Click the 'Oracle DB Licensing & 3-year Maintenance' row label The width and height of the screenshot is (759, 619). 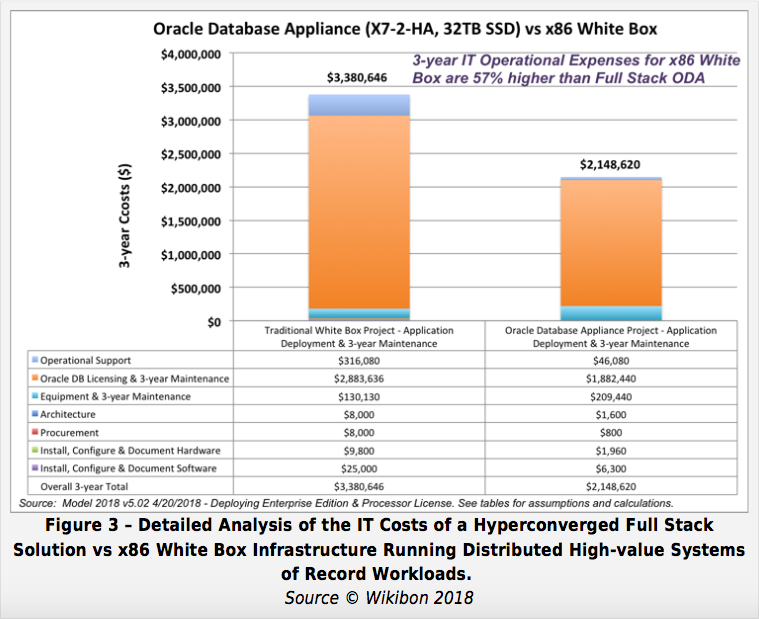[135, 378]
